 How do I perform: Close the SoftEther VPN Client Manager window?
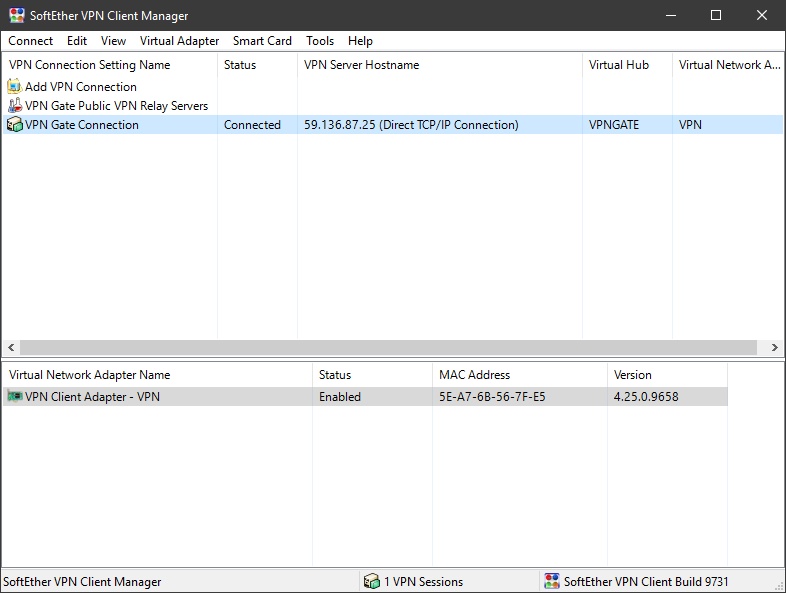(761, 15)
